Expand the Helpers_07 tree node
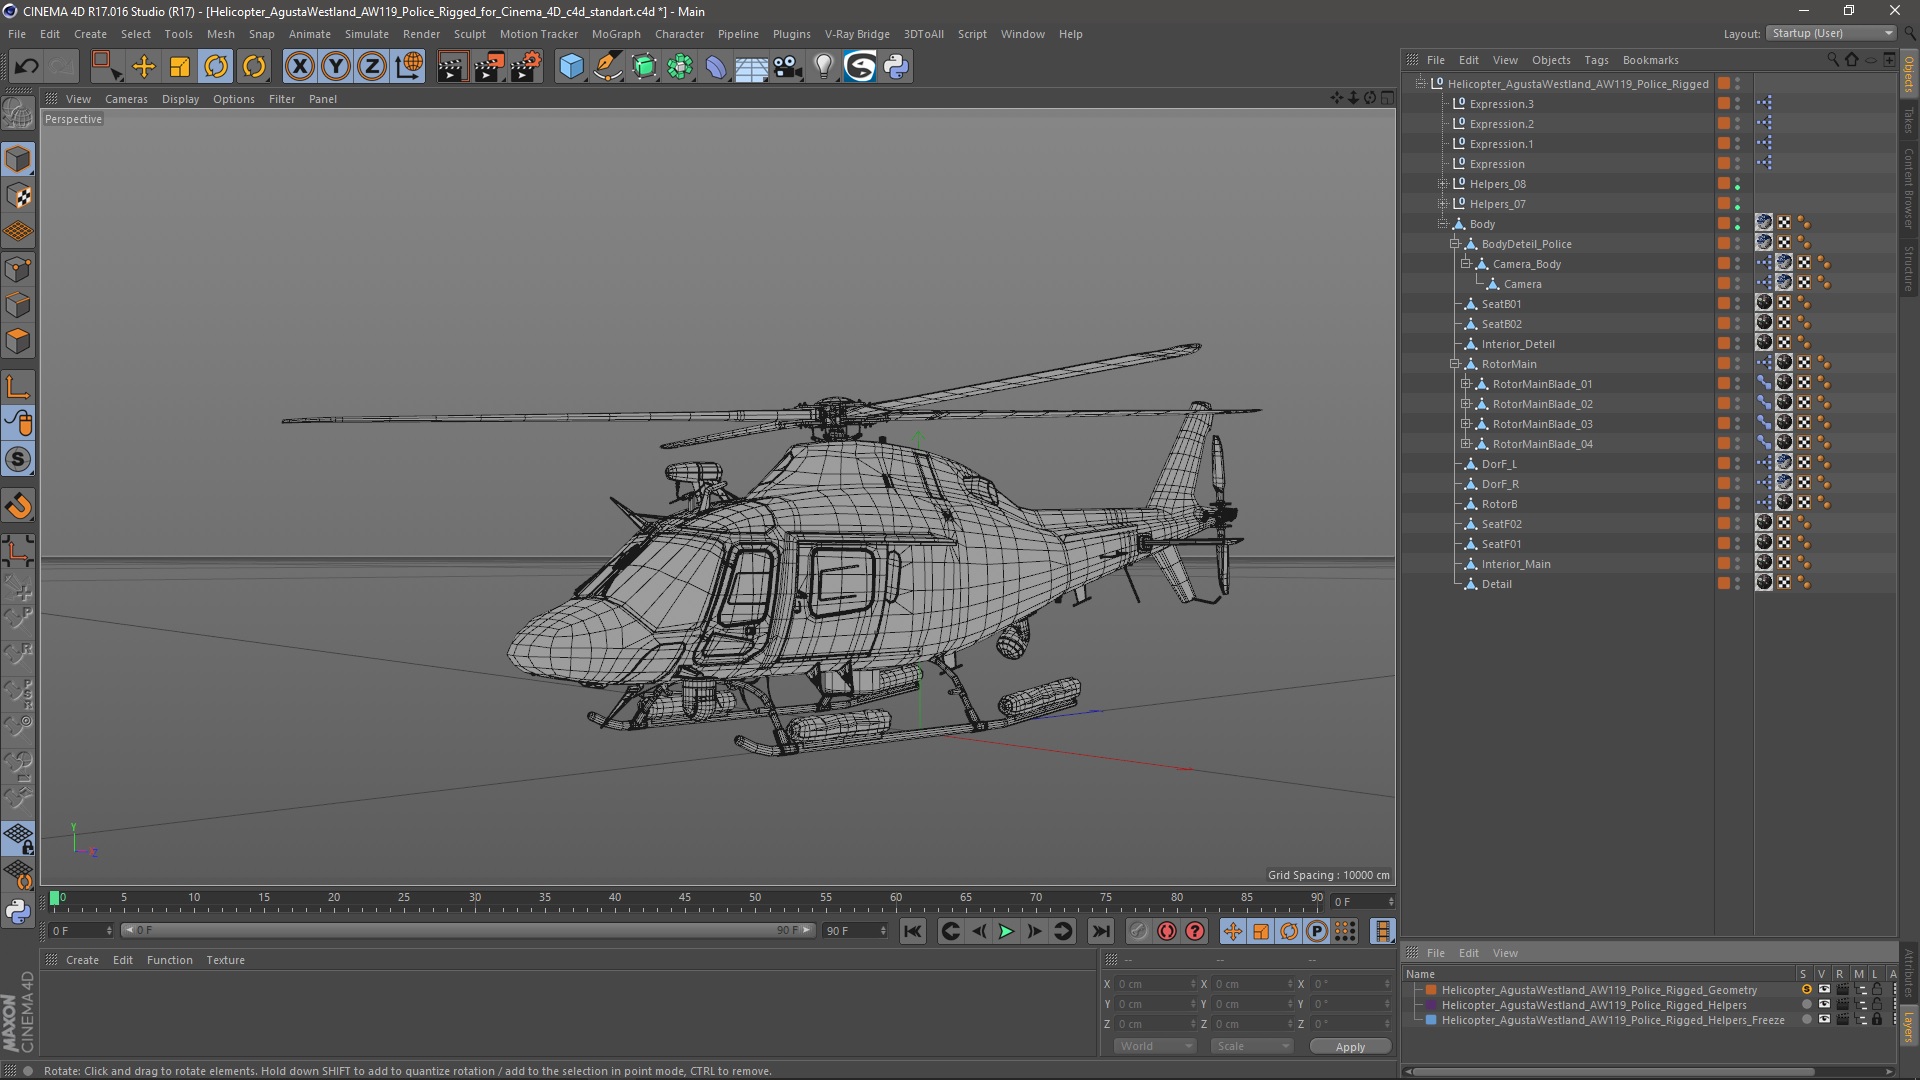This screenshot has width=1920, height=1080. 1442,204
